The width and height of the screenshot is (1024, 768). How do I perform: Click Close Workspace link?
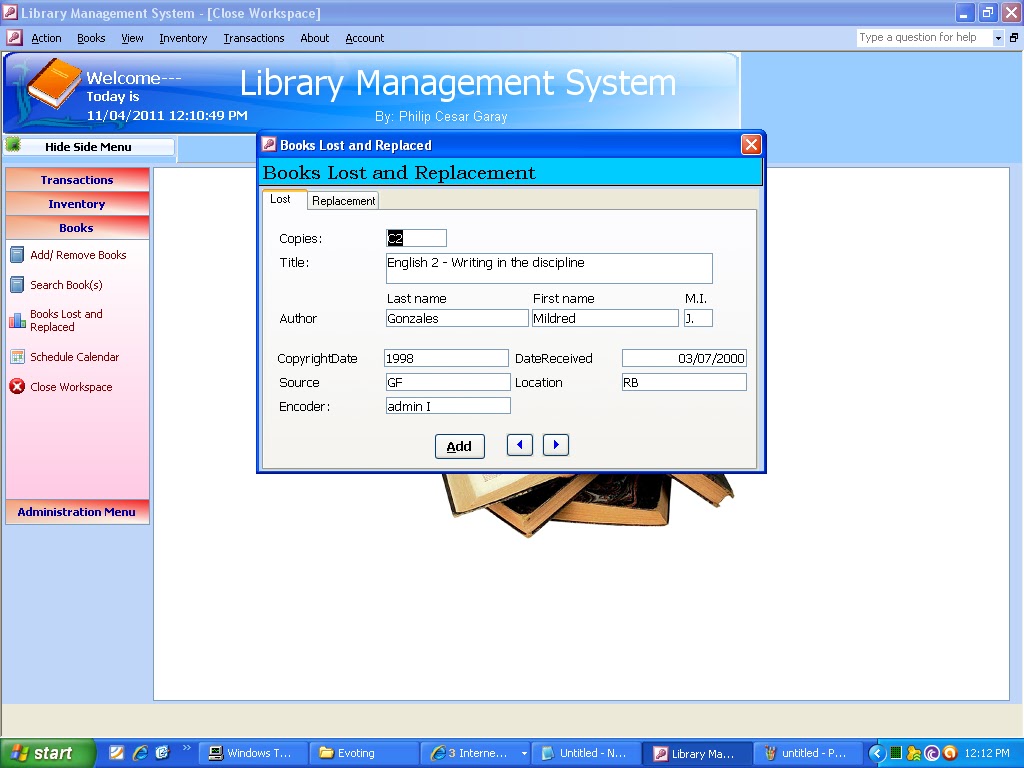[x=71, y=387]
